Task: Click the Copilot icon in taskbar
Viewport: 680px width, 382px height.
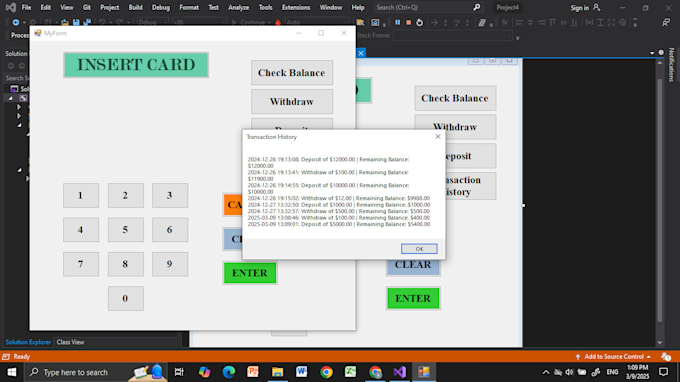Action: pos(204,372)
